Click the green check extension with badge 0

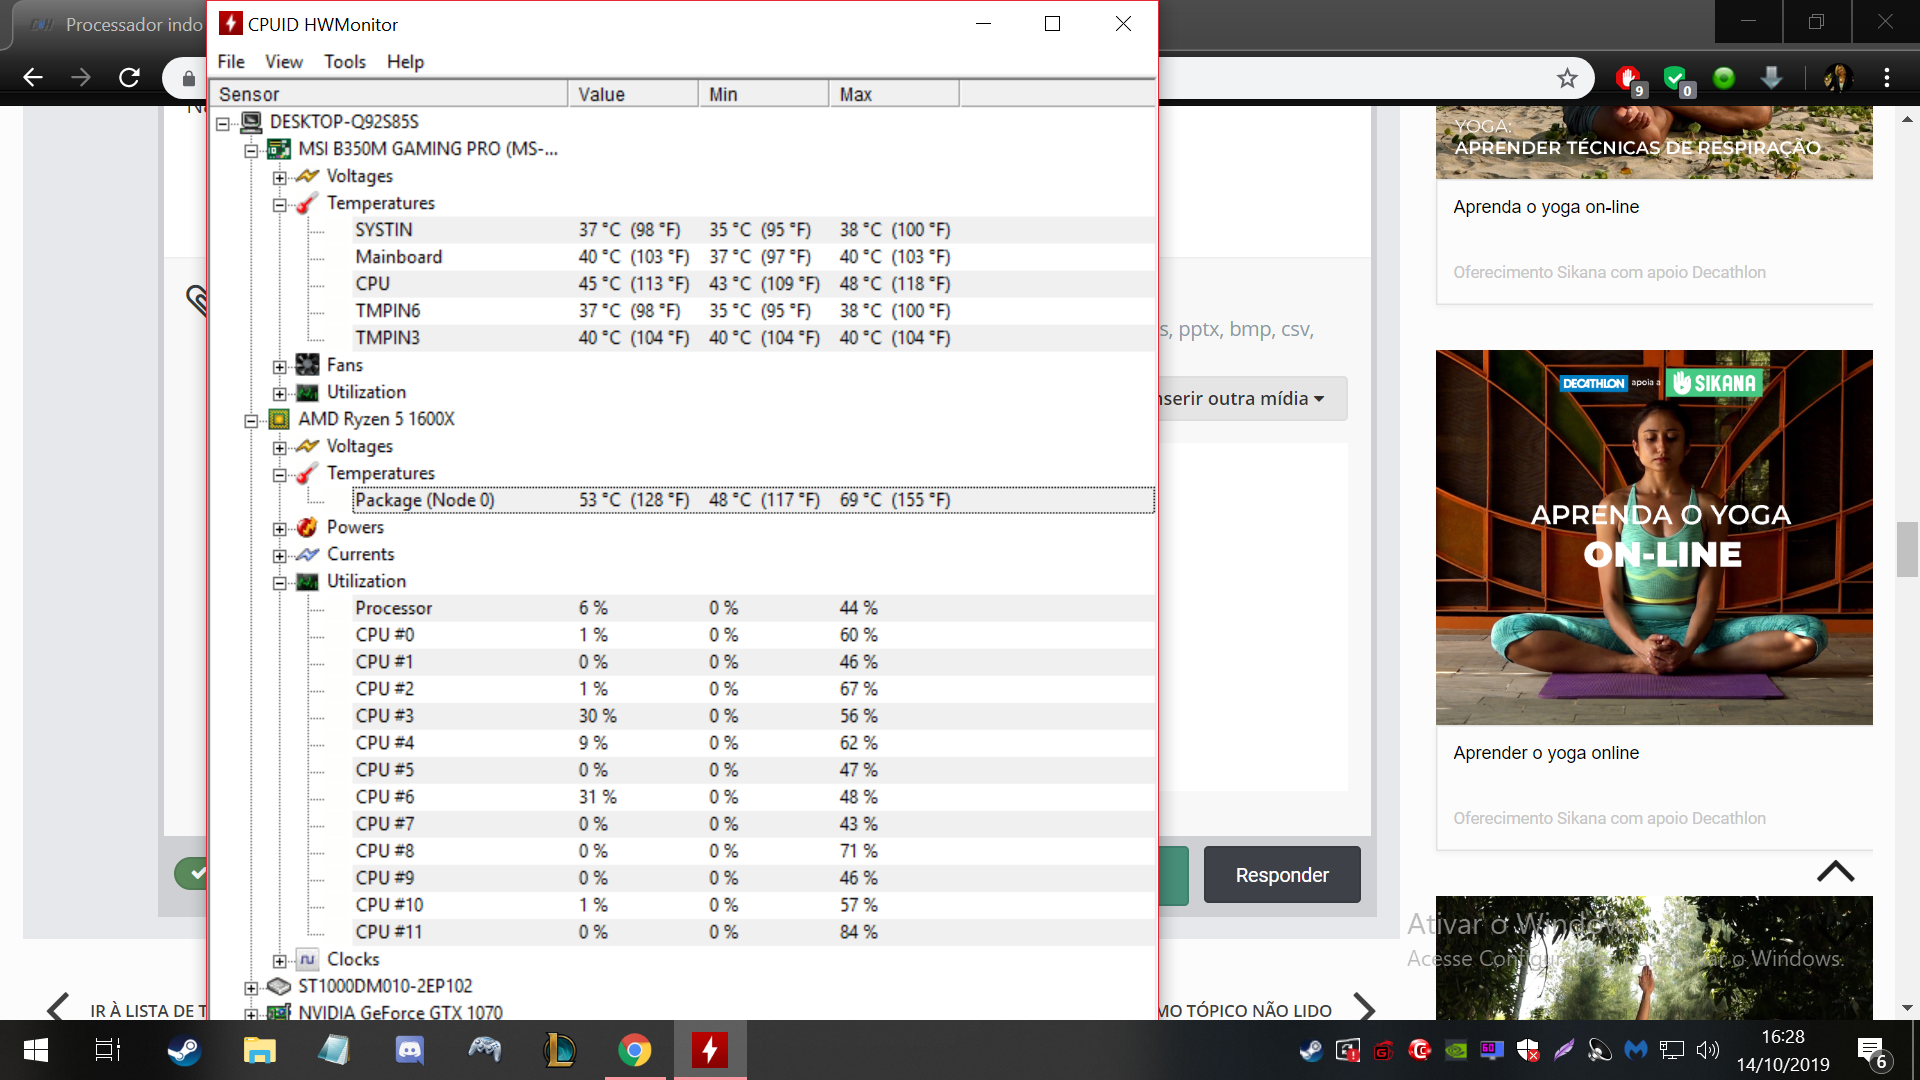[x=1677, y=79]
